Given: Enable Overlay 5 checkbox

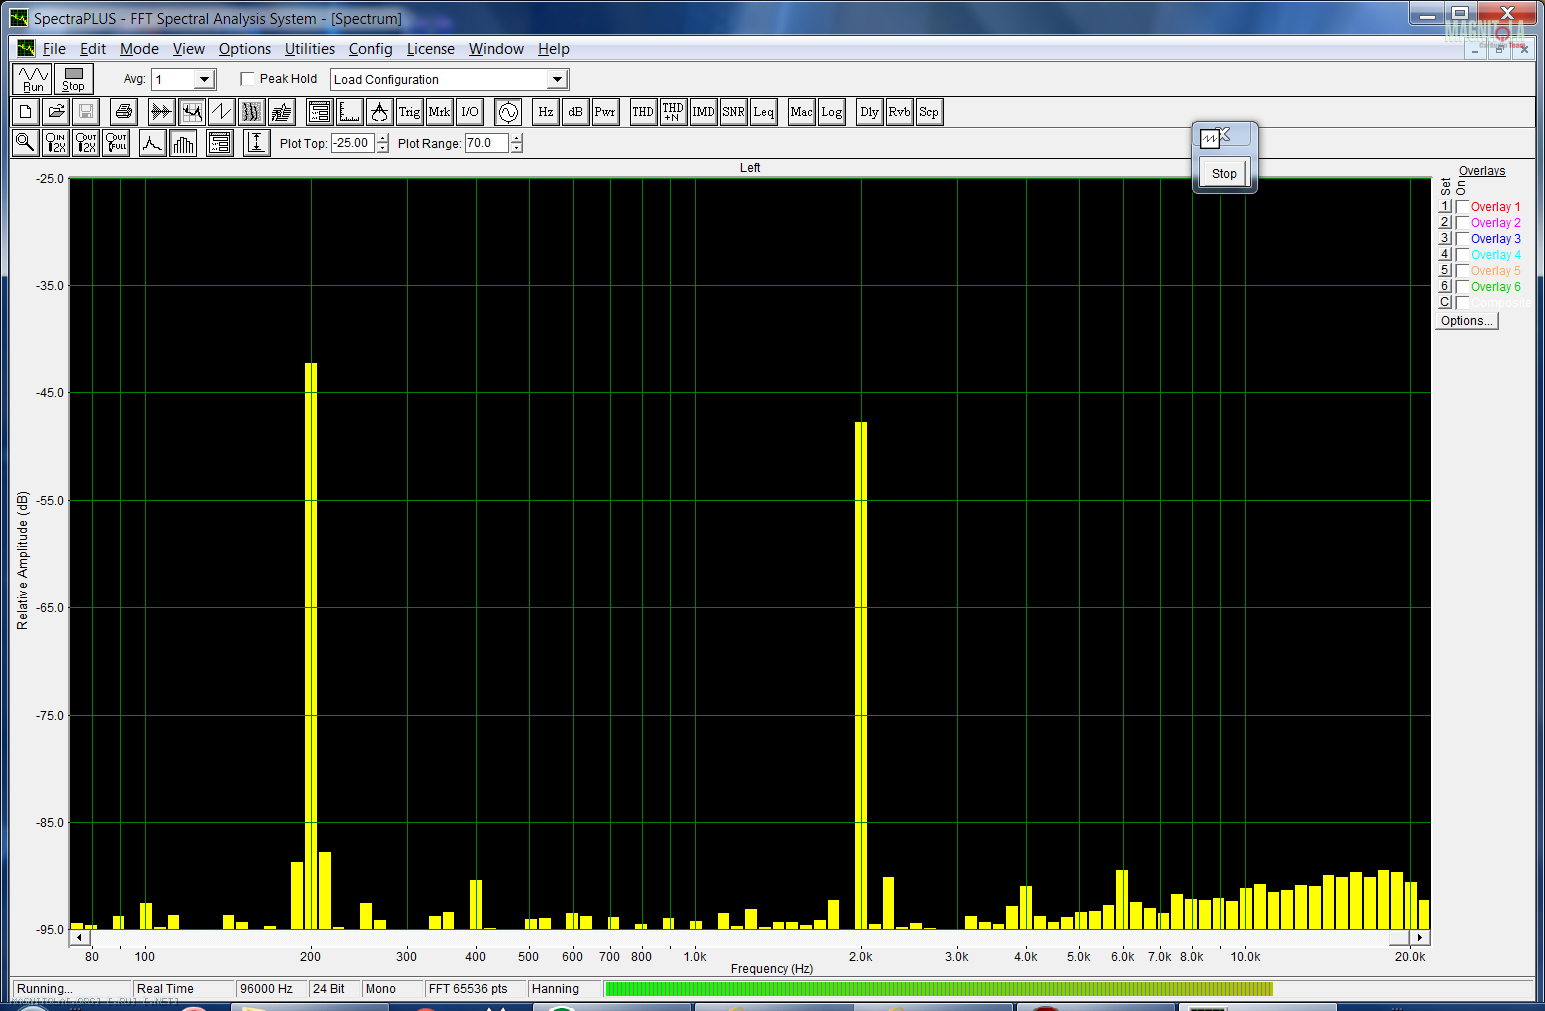Looking at the screenshot, I should [x=1462, y=271].
